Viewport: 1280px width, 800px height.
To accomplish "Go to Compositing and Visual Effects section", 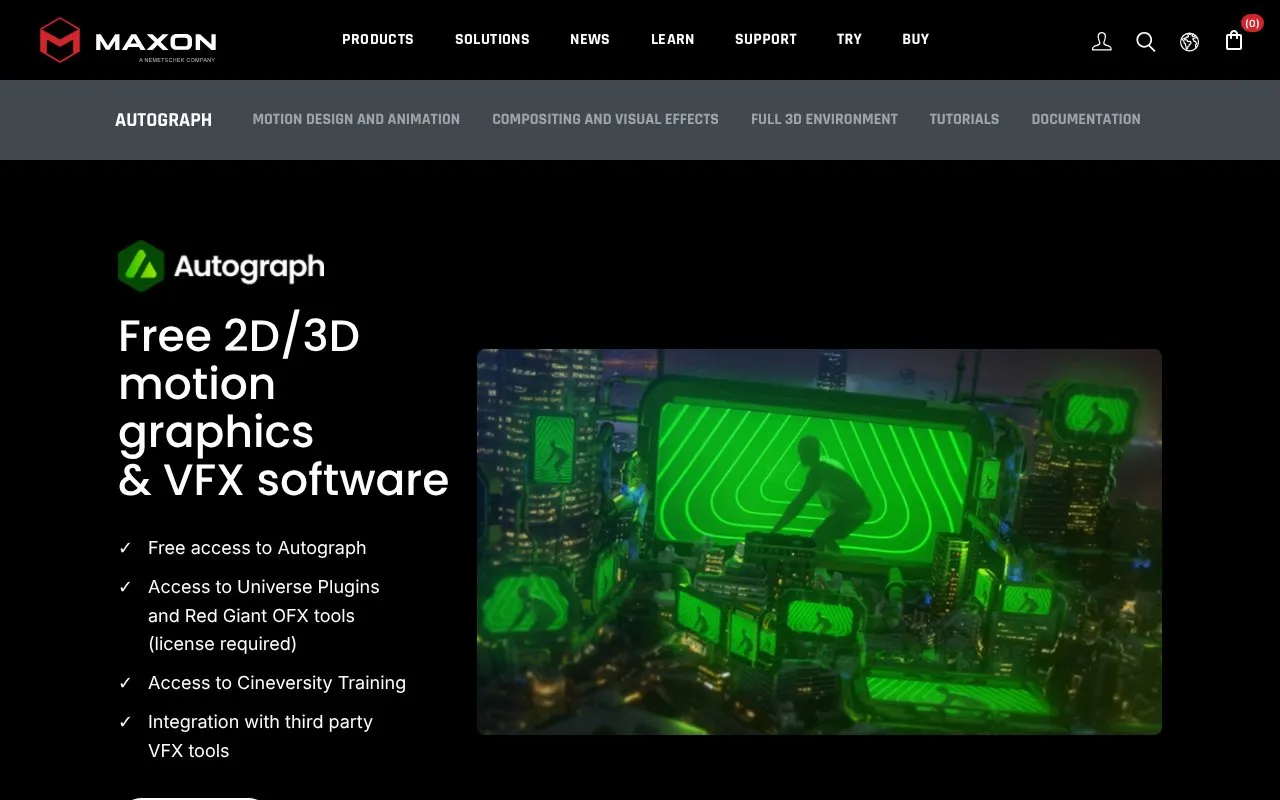I will [605, 119].
